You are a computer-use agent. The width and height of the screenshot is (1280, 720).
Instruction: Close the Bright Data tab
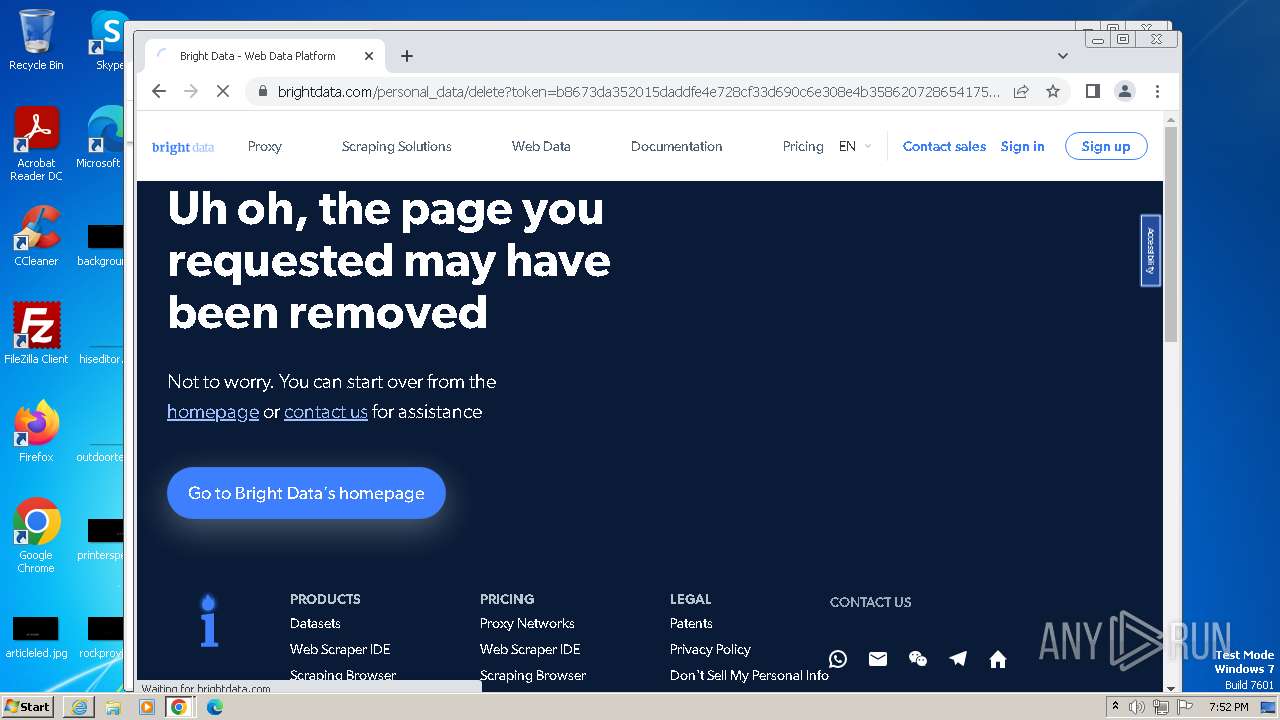(x=368, y=56)
